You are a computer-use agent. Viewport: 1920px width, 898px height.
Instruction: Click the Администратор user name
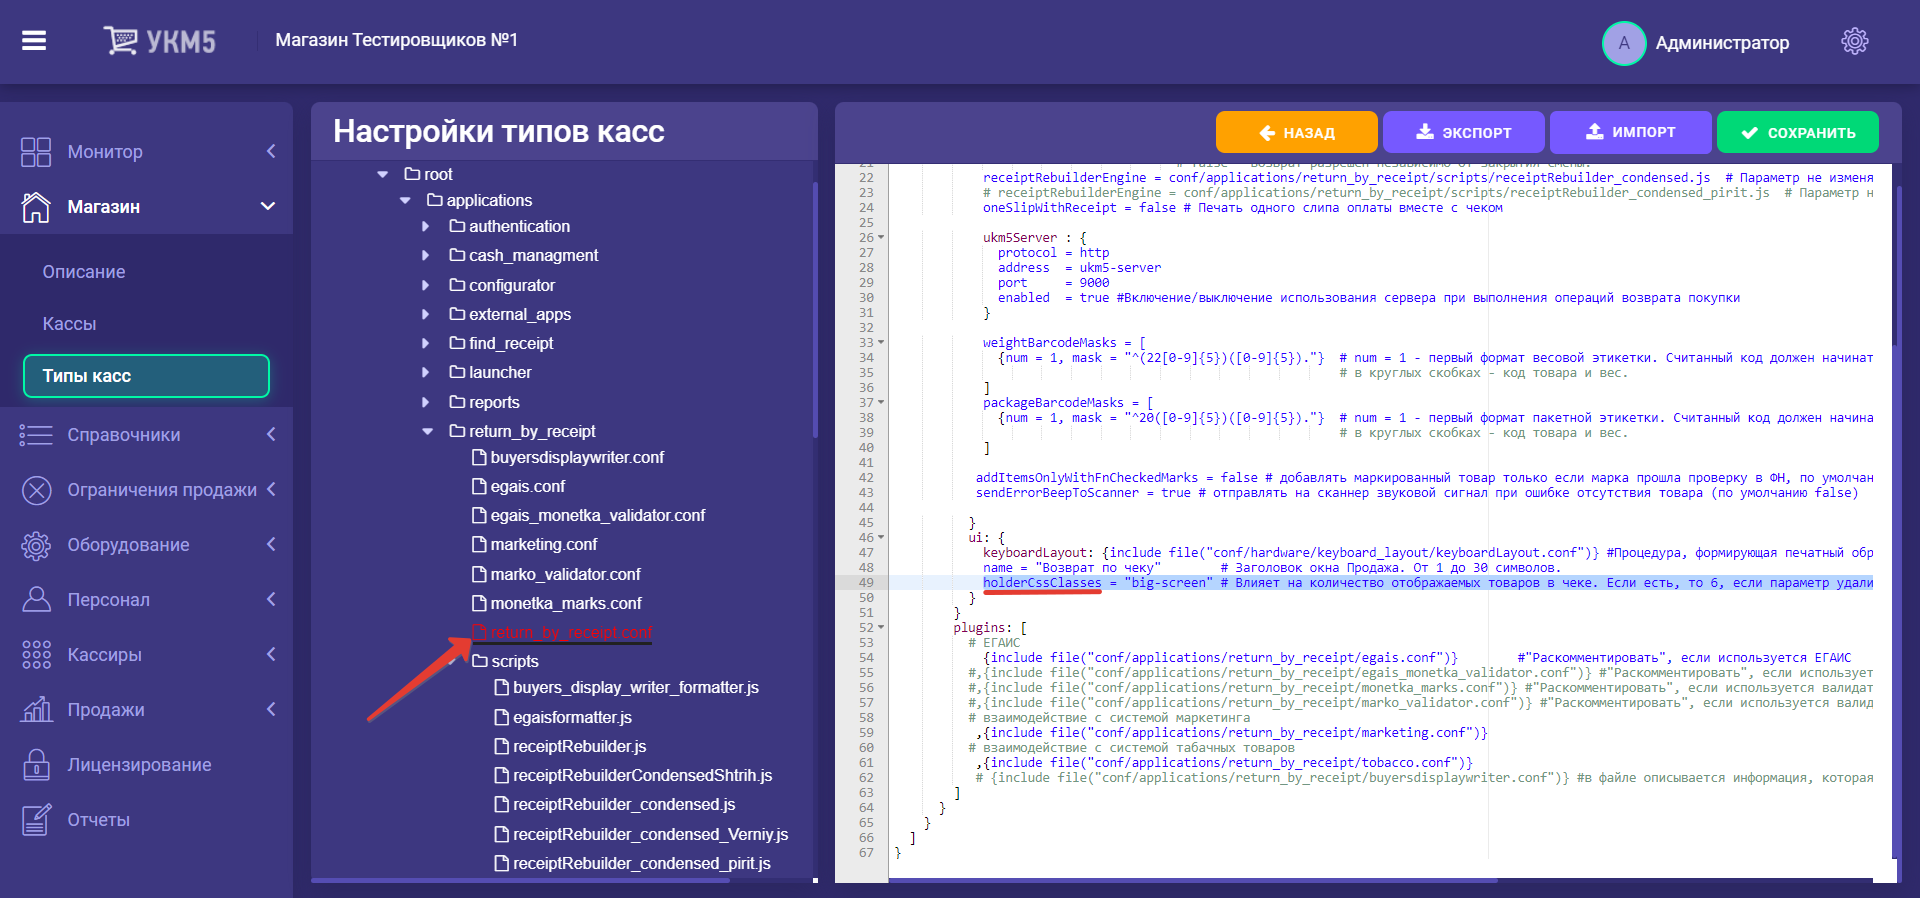[1722, 43]
